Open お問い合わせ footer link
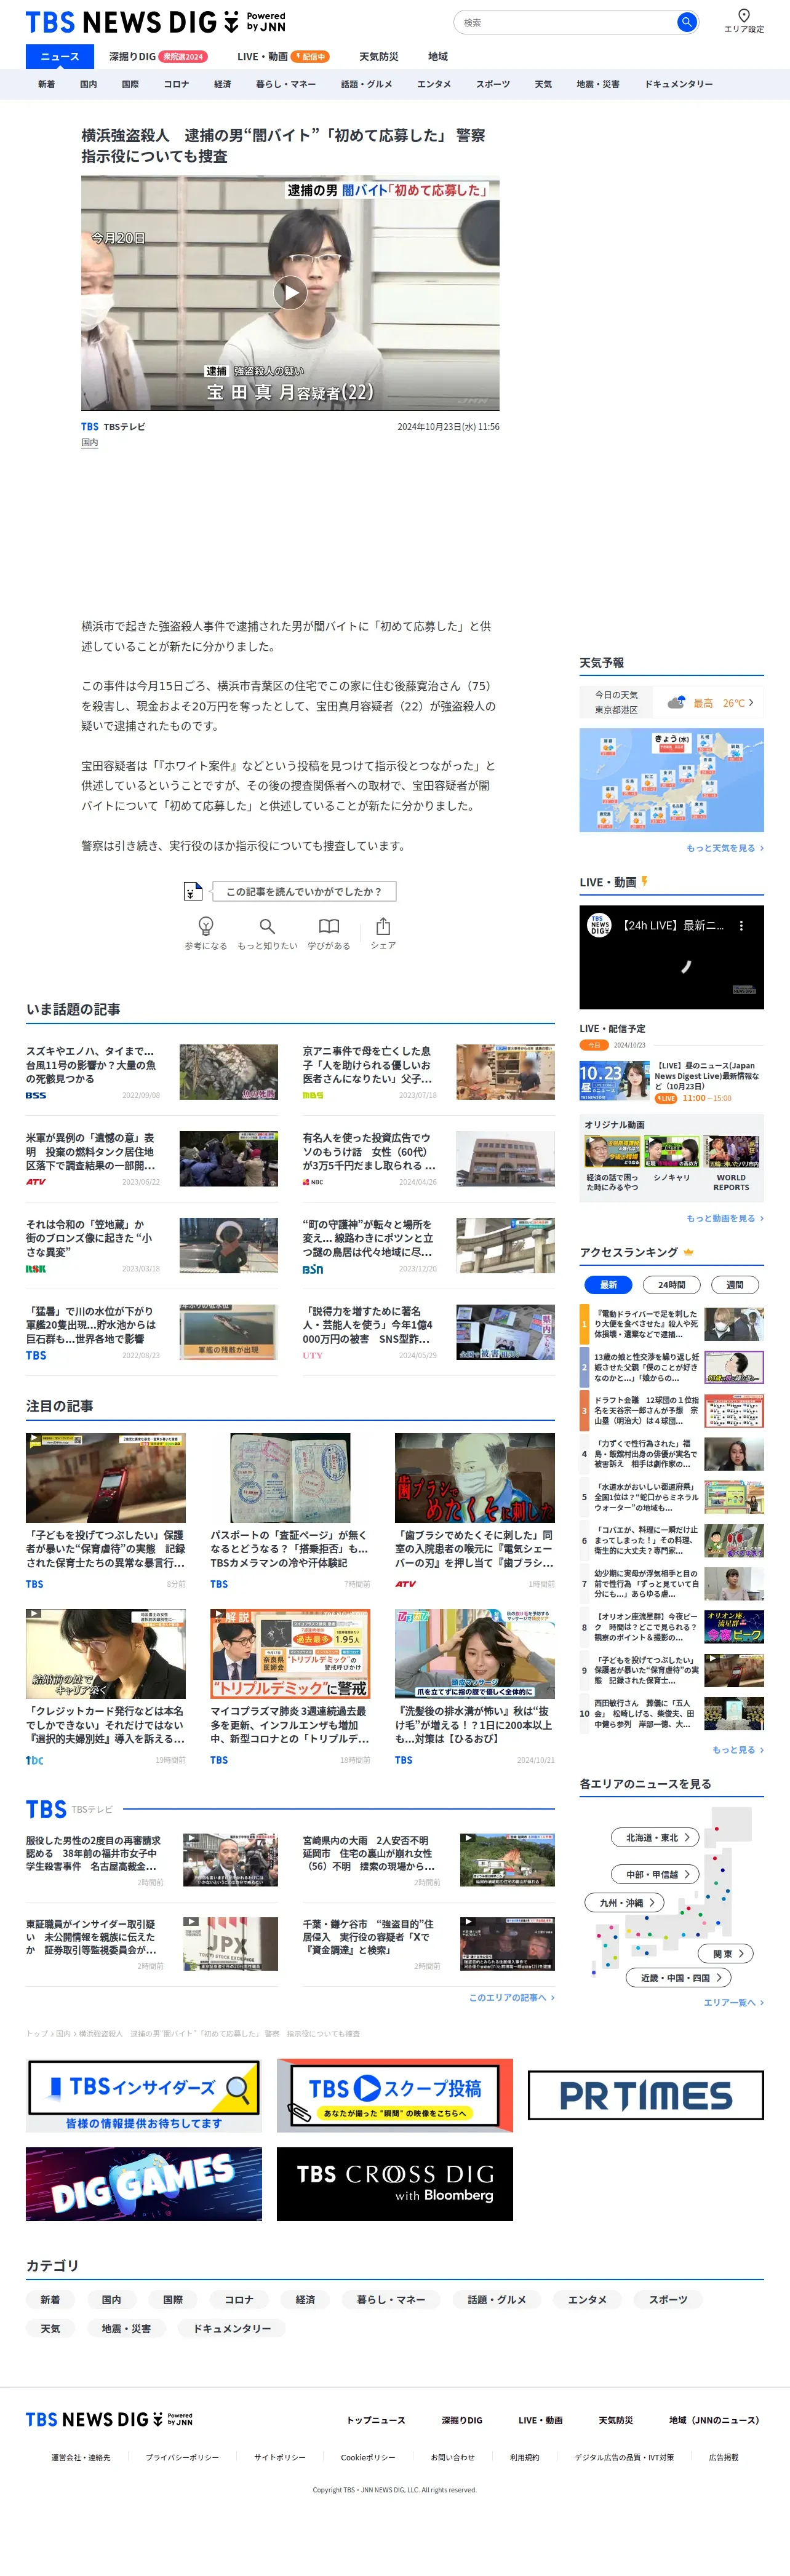The image size is (790, 2576). point(453,2457)
